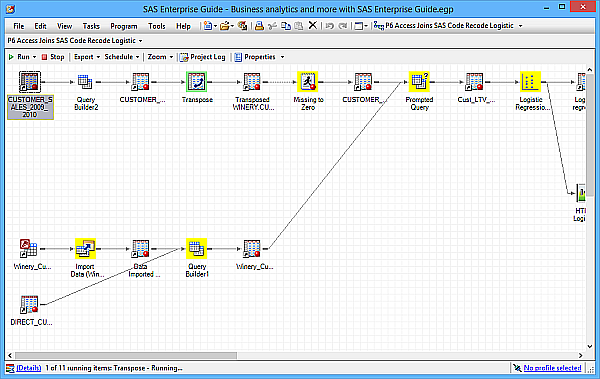Open the Zoom dropdown
This screenshot has width=600, height=379.
160,57
